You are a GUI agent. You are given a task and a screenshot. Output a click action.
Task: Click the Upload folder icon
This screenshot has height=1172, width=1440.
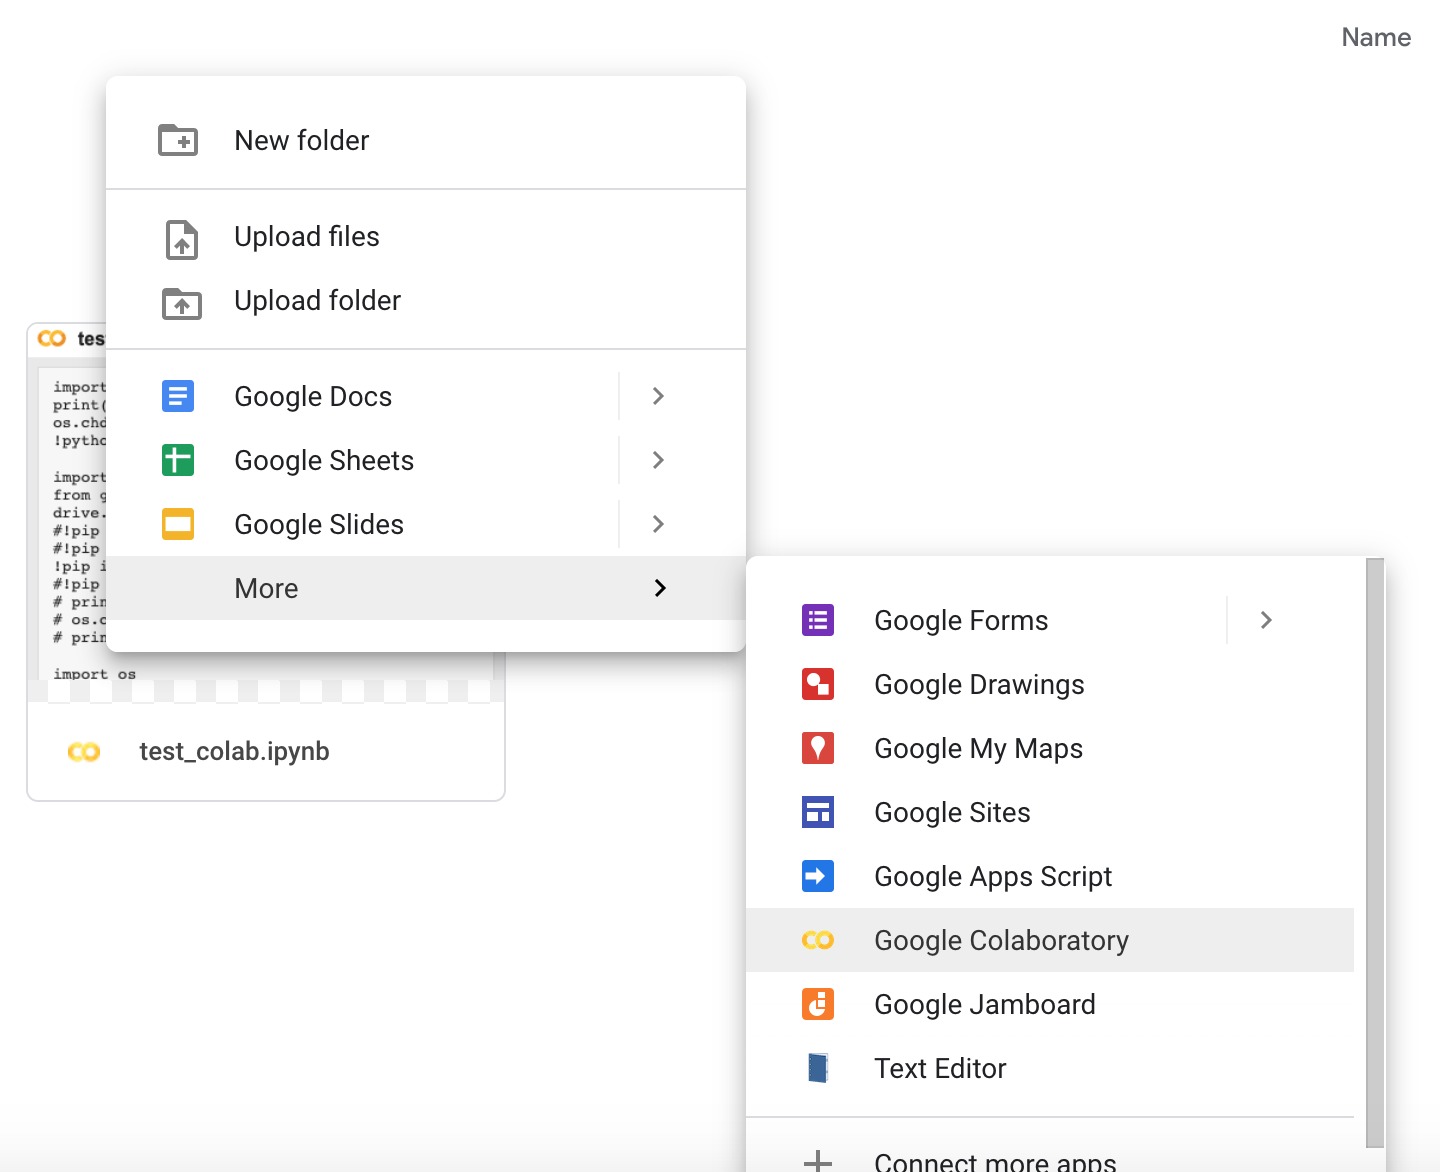181,303
